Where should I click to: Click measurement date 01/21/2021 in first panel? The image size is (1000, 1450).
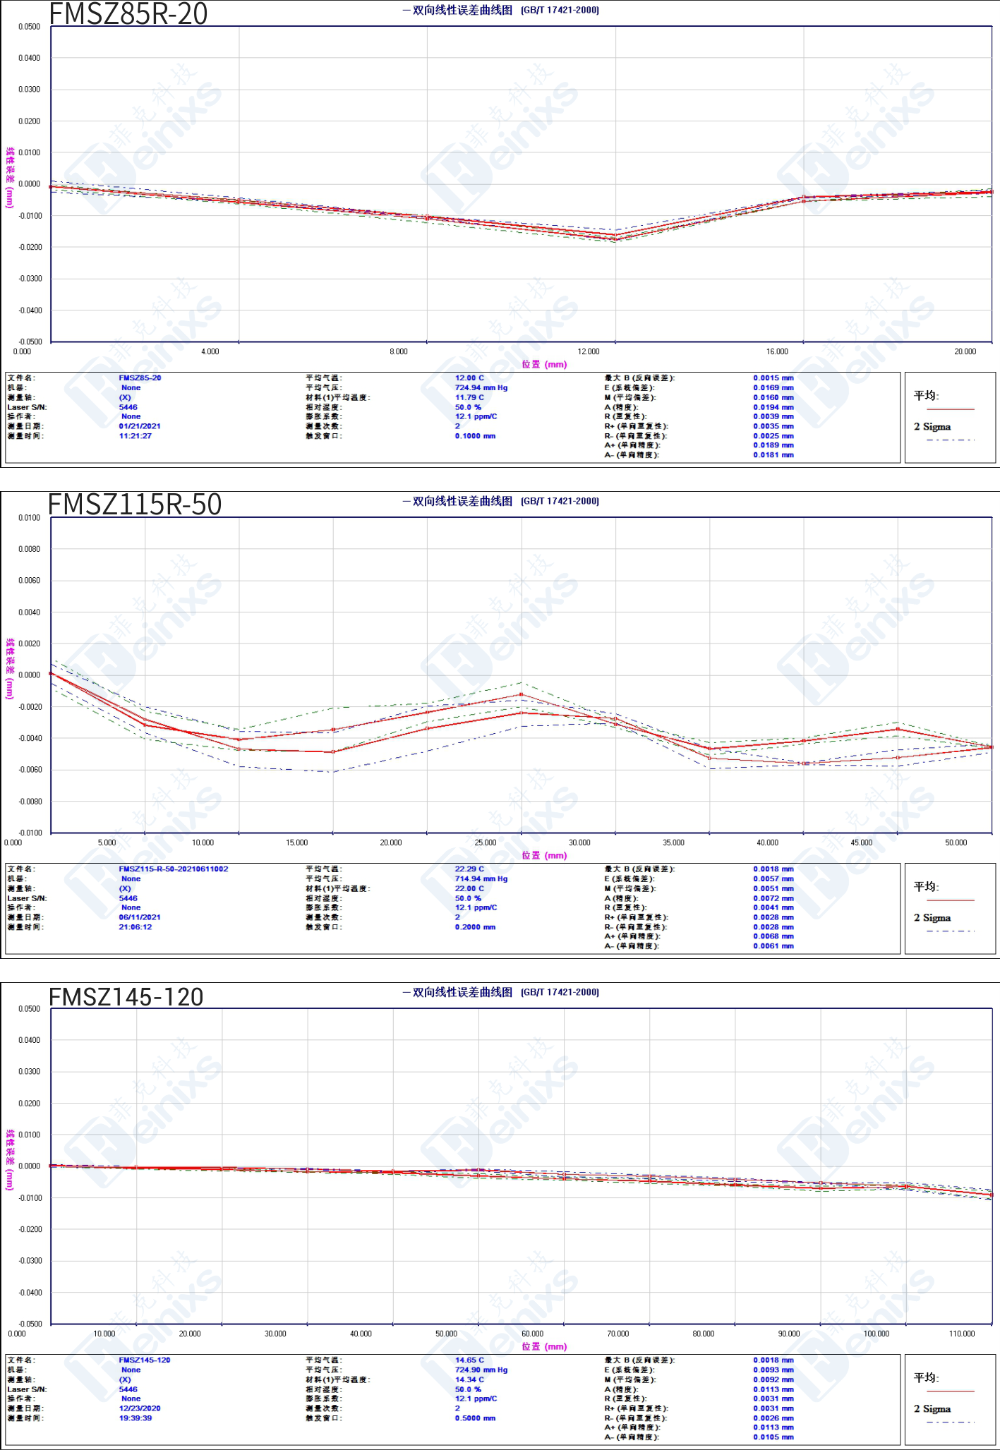click(139, 426)
